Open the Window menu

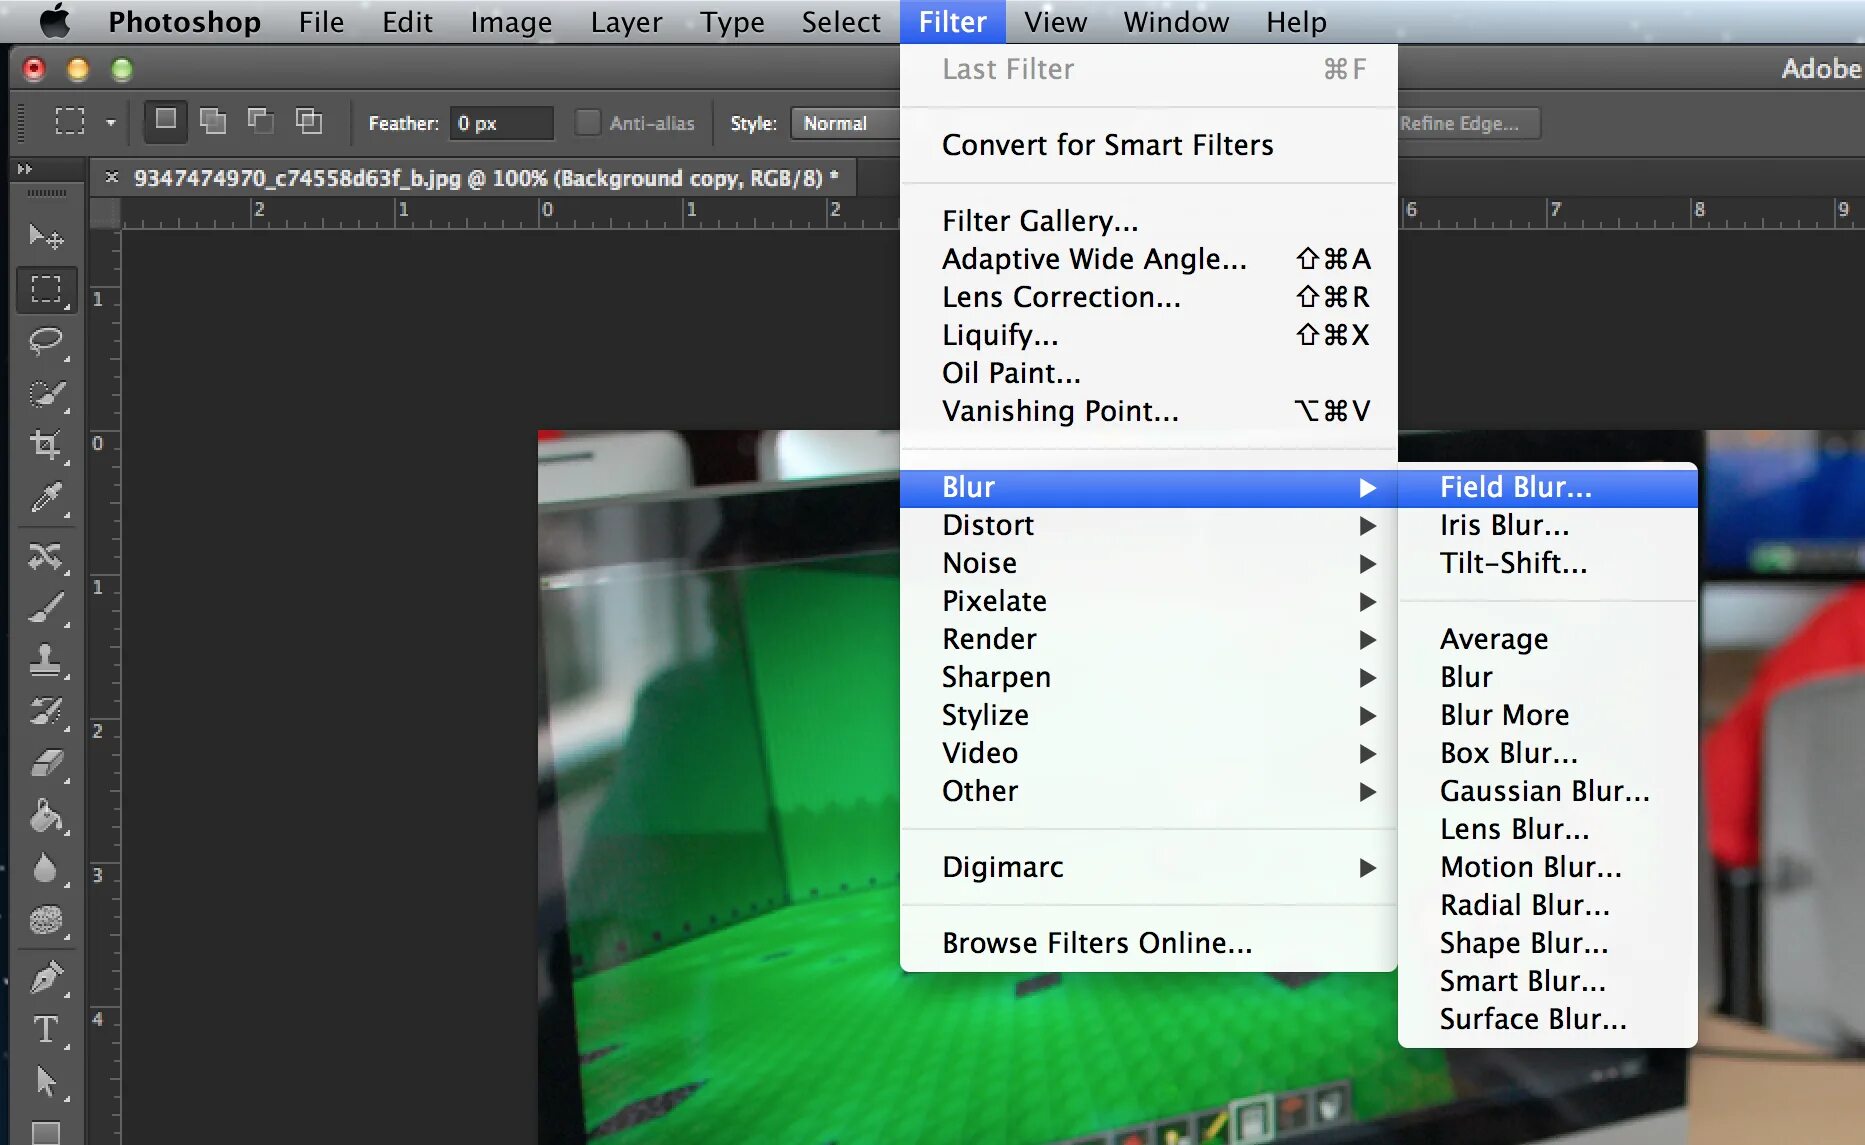pos(1176,21)
